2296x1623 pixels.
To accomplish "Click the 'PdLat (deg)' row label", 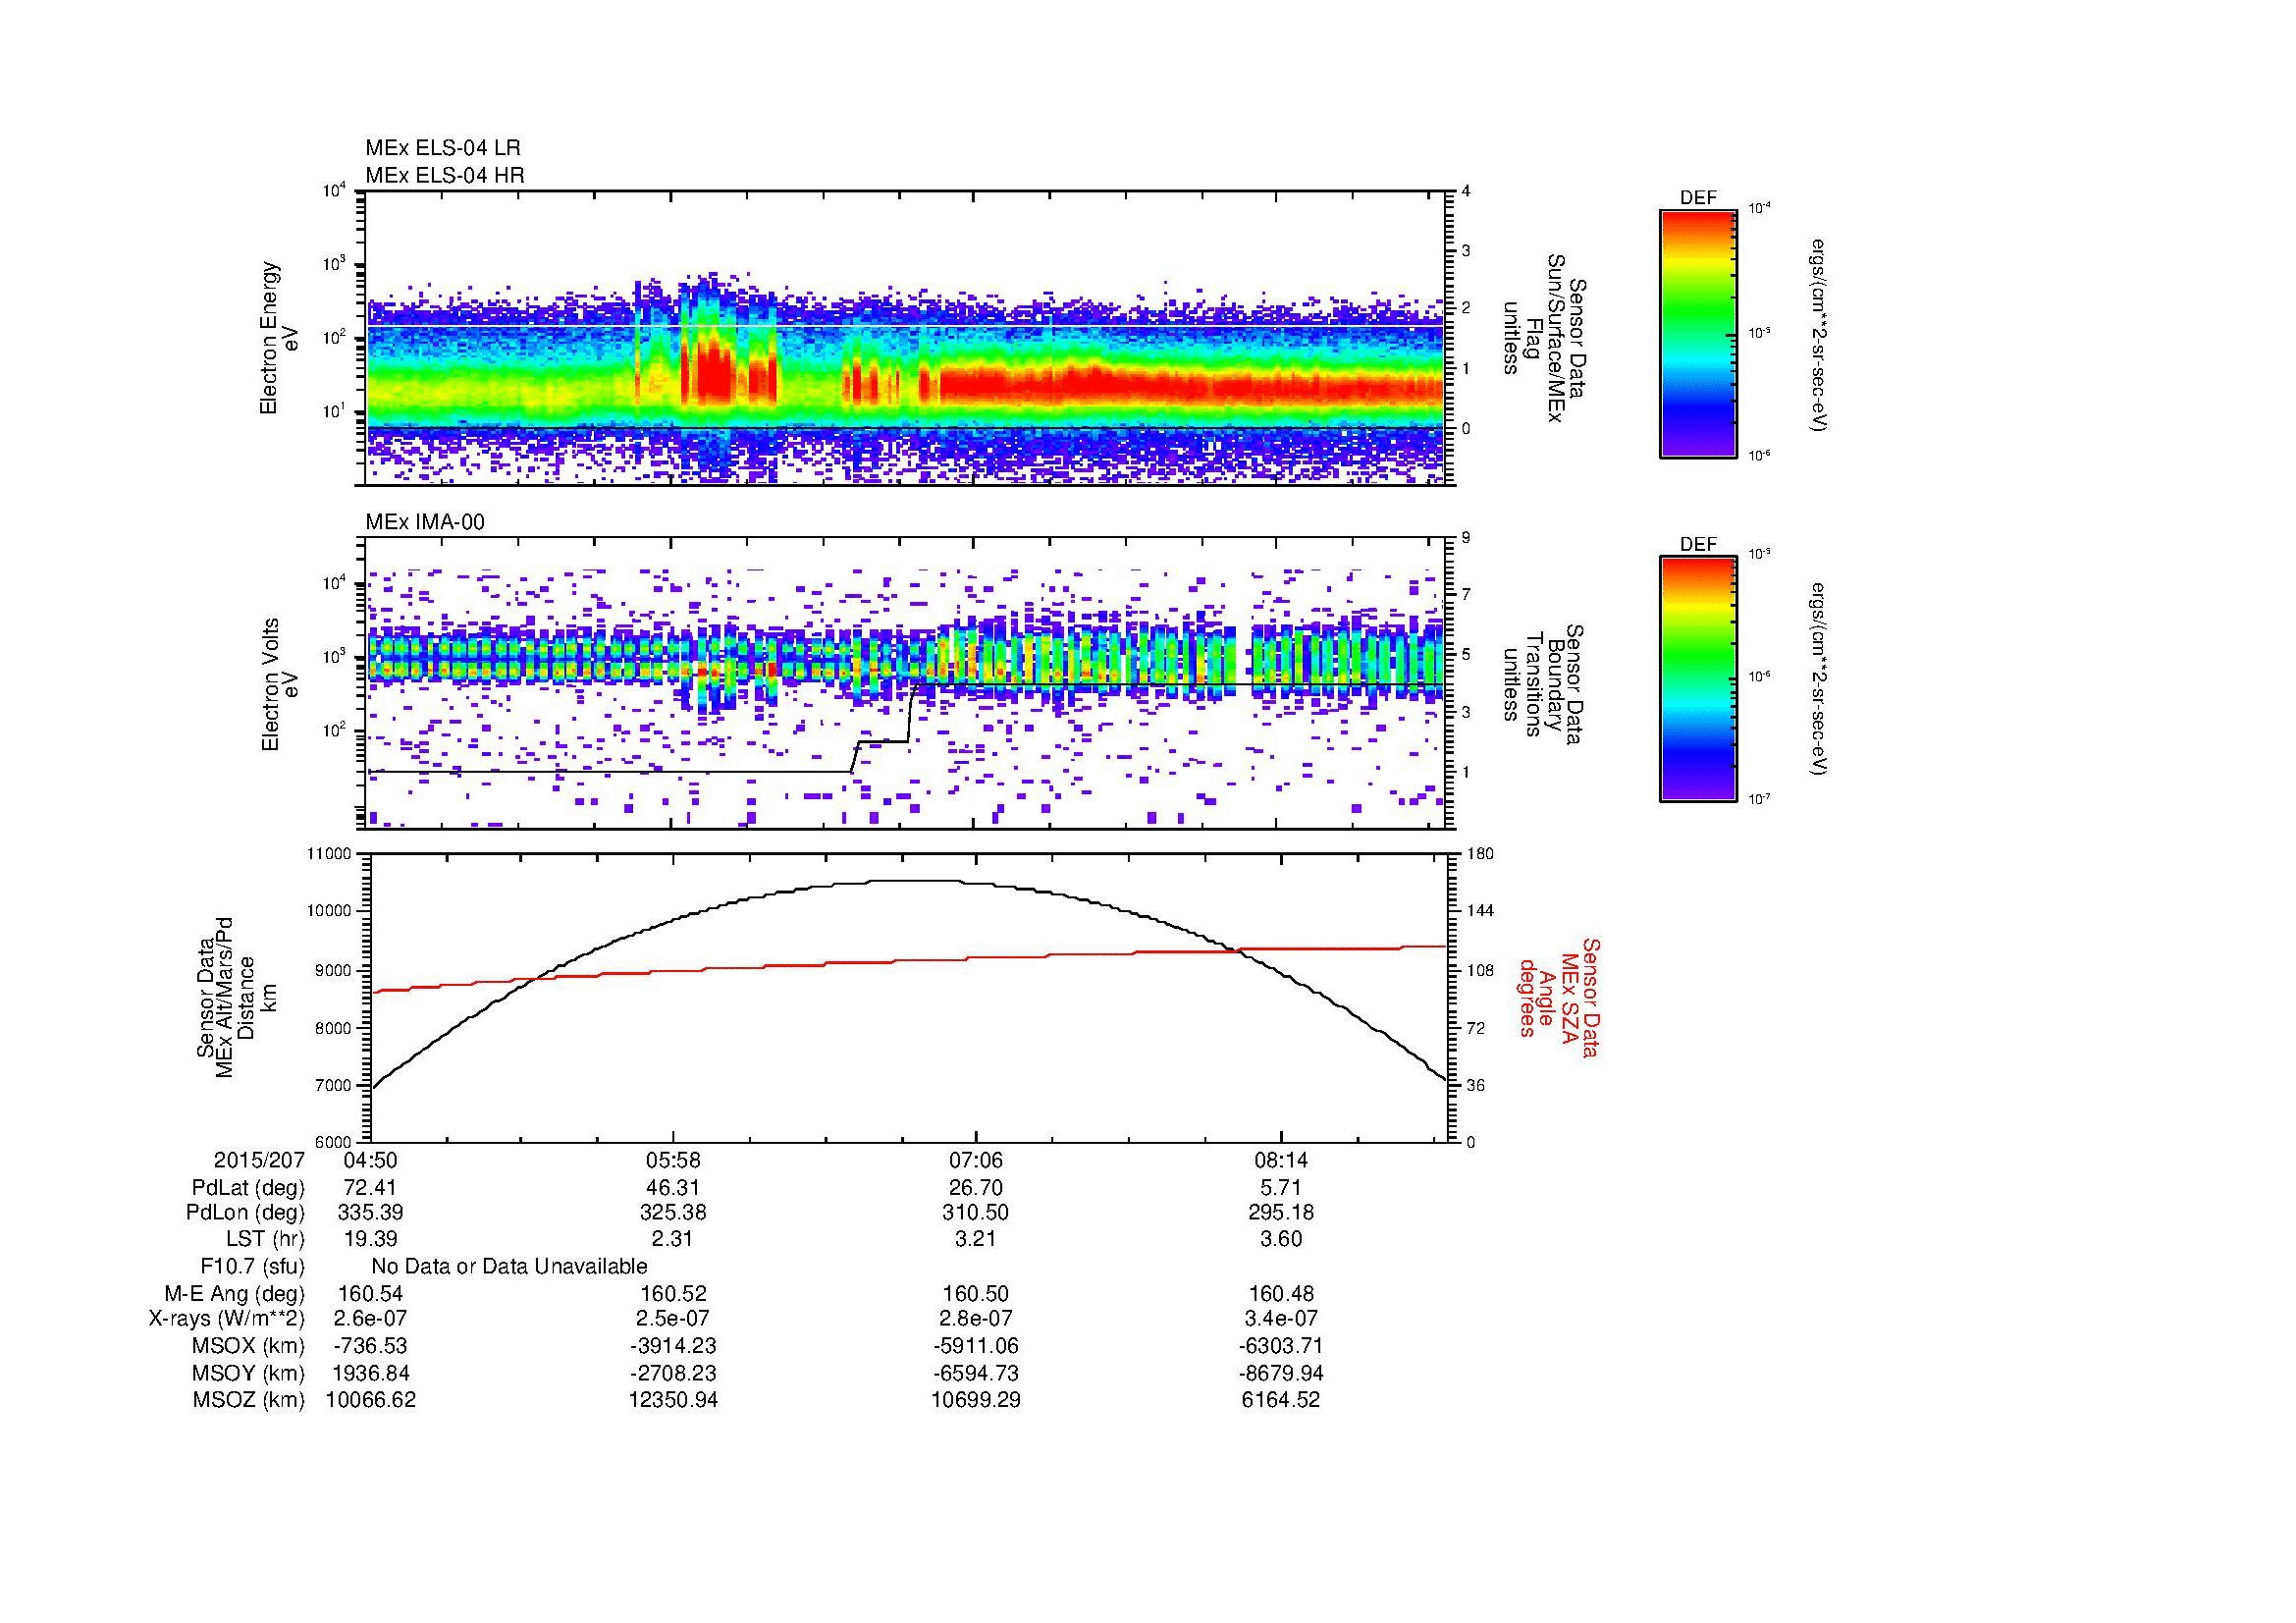I will tap(248, 1188).
